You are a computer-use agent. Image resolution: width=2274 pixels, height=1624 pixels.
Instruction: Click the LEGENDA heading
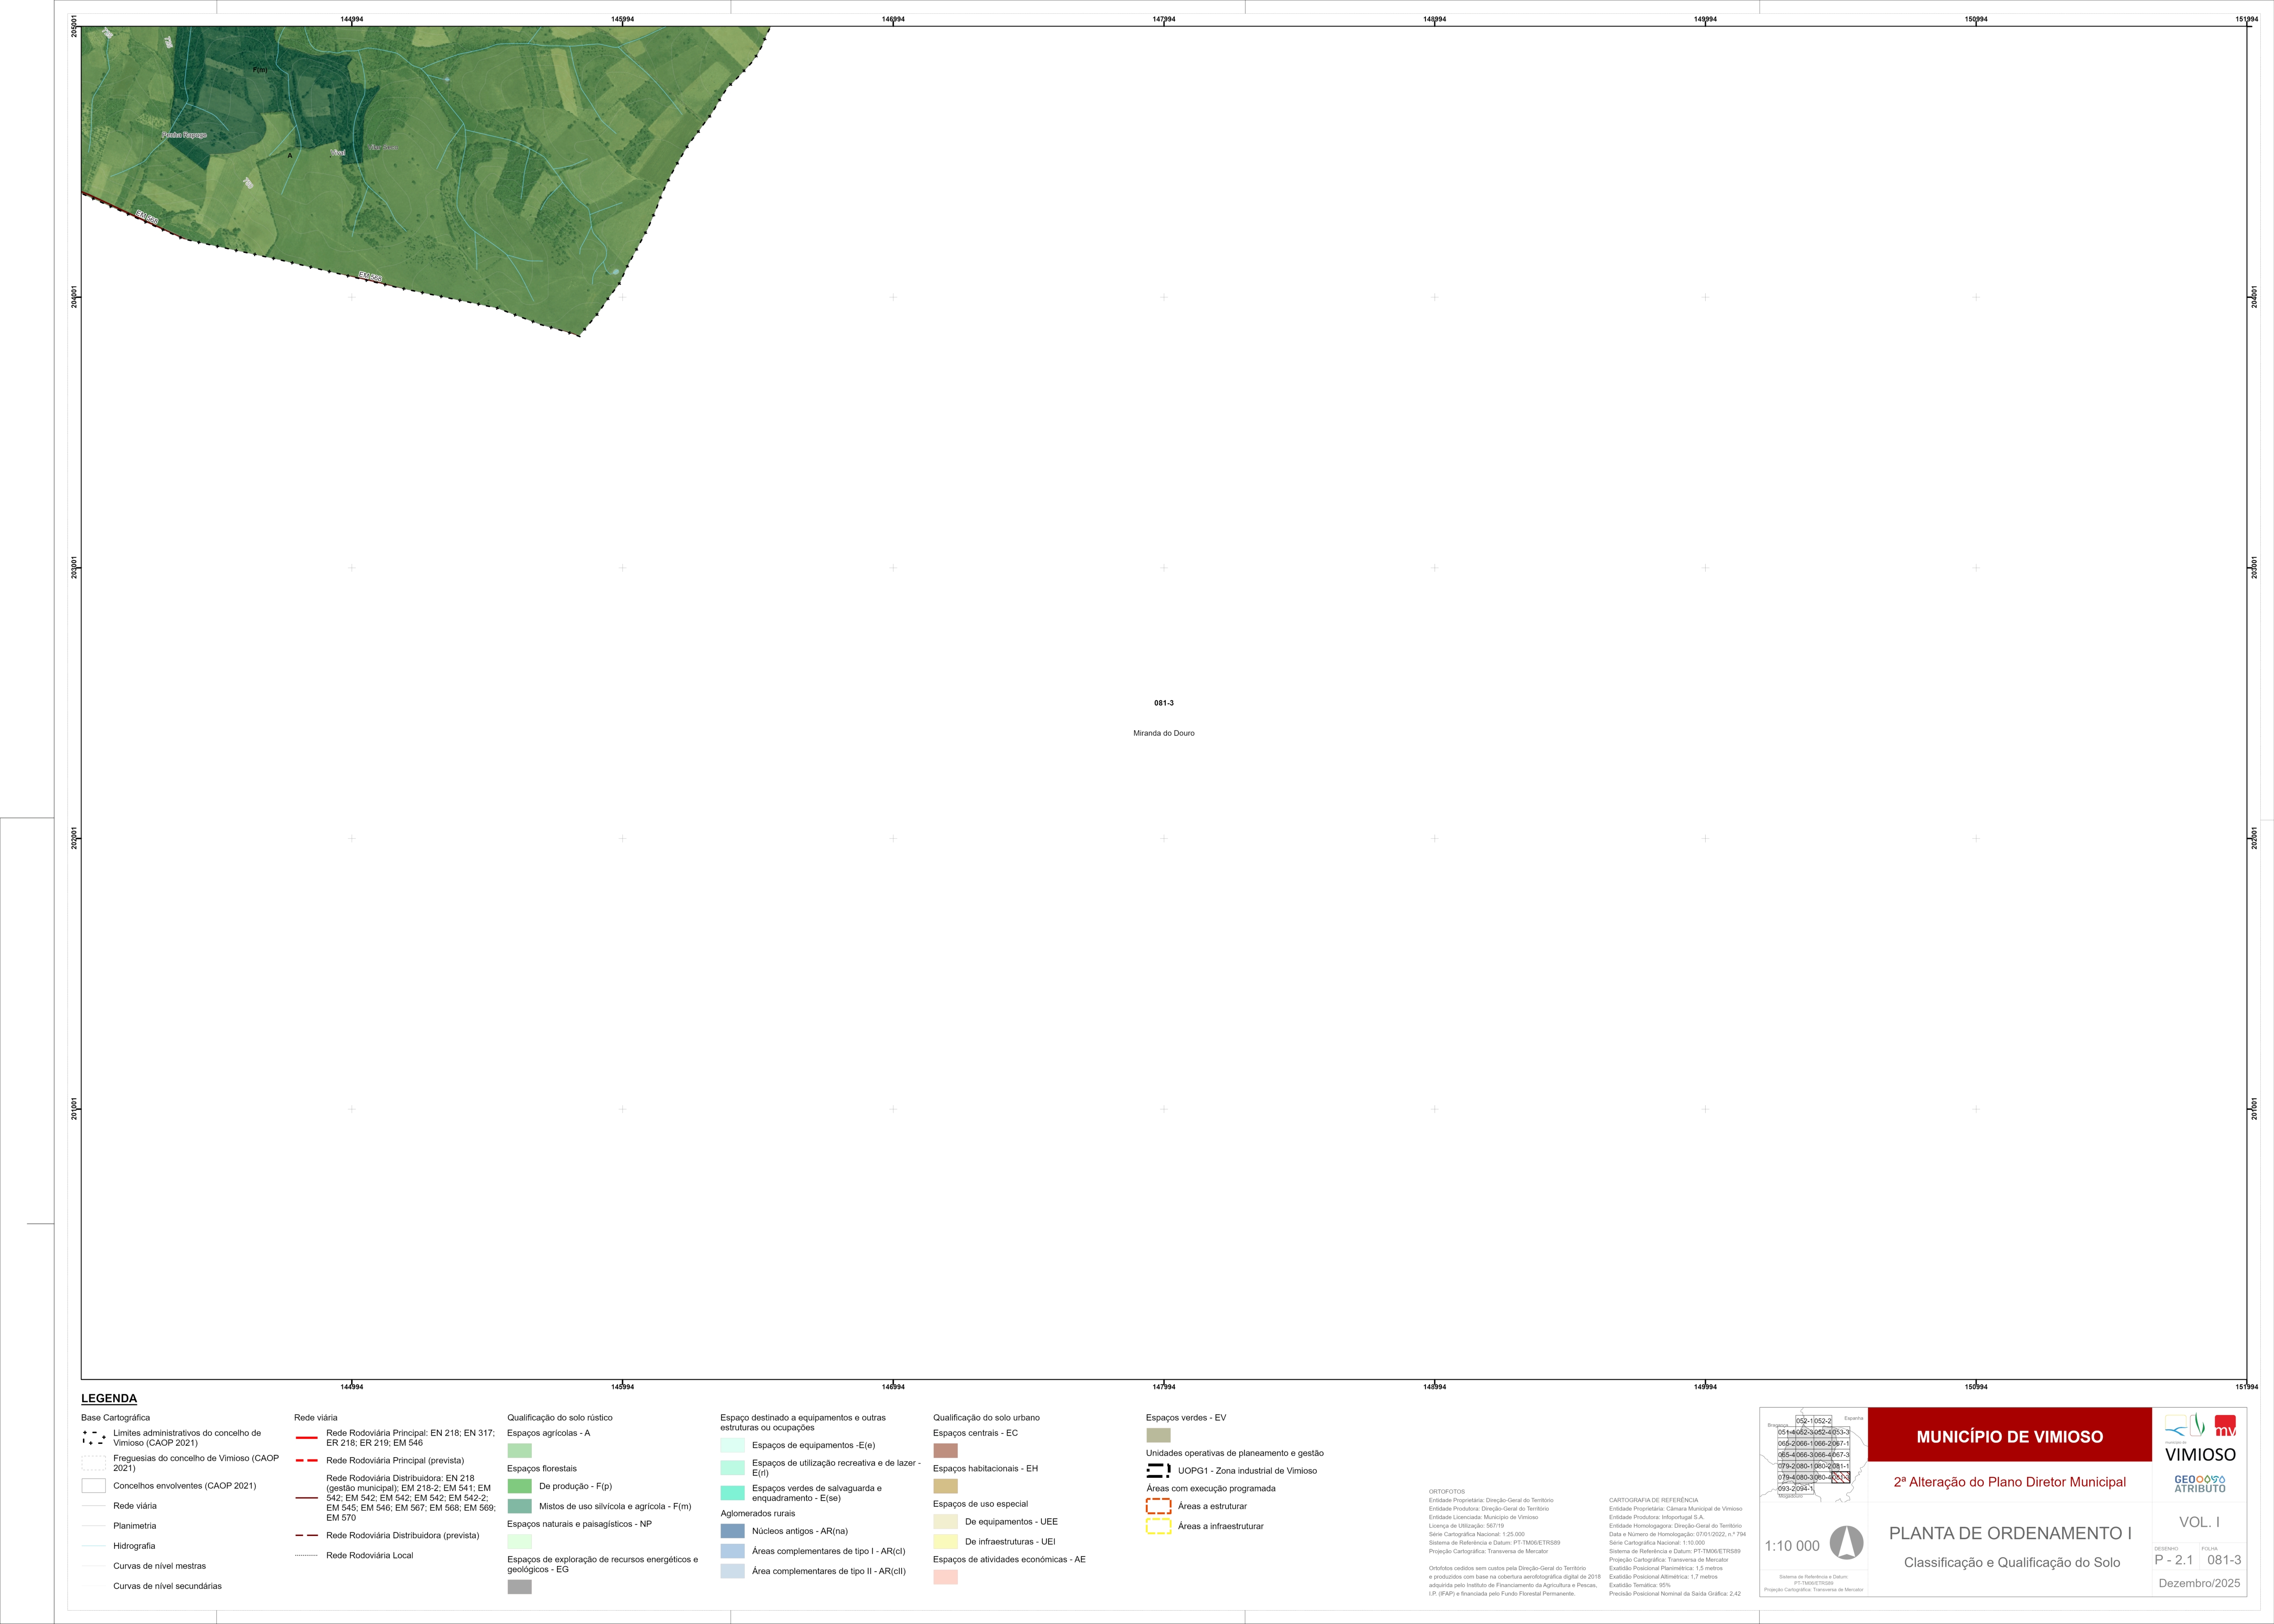pyautogui.click(x=109, y=1398)
